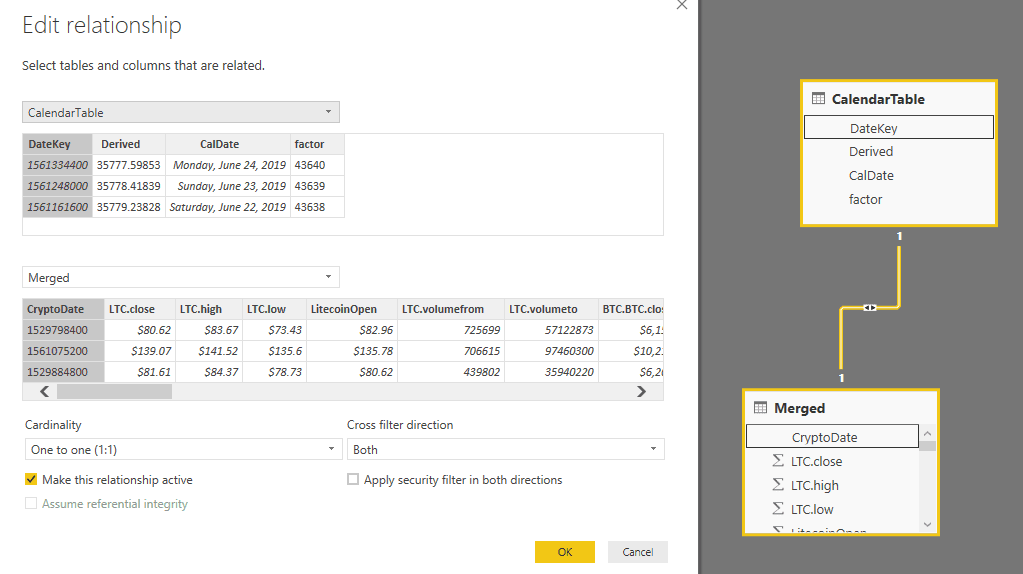The height and width of the screenshot is (574, 1023).
Task: Select the factor column header in preview
Action: point(317,144)
